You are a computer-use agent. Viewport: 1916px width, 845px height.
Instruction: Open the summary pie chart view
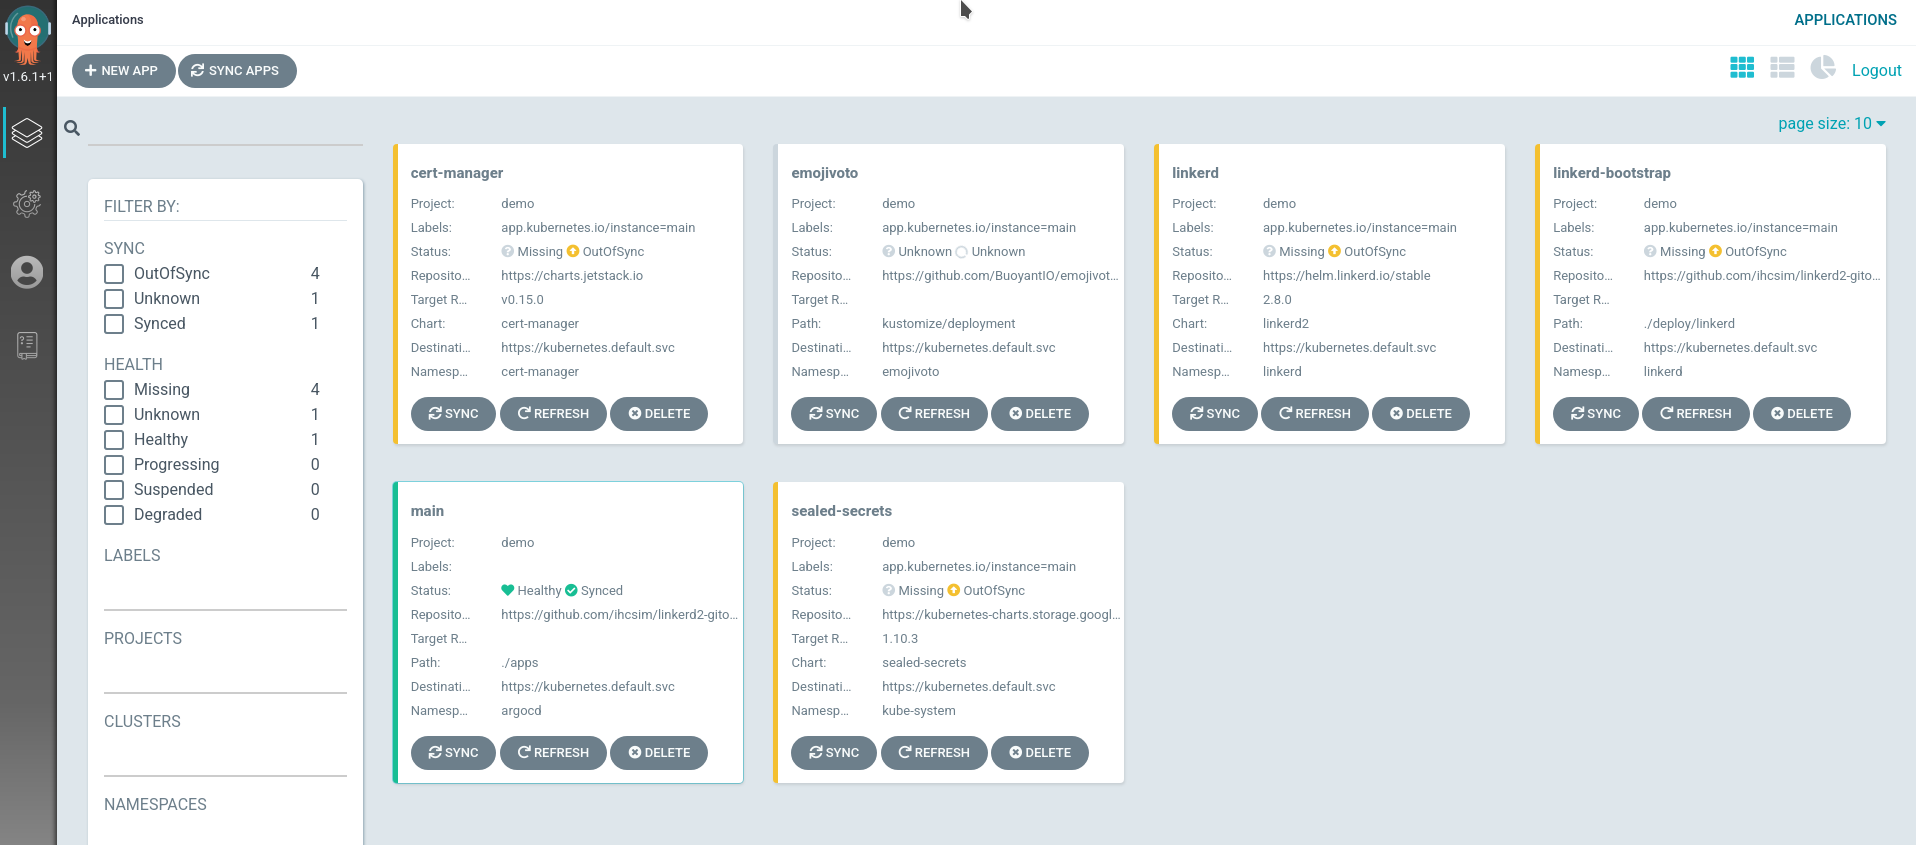click(x=1822, y=68)
